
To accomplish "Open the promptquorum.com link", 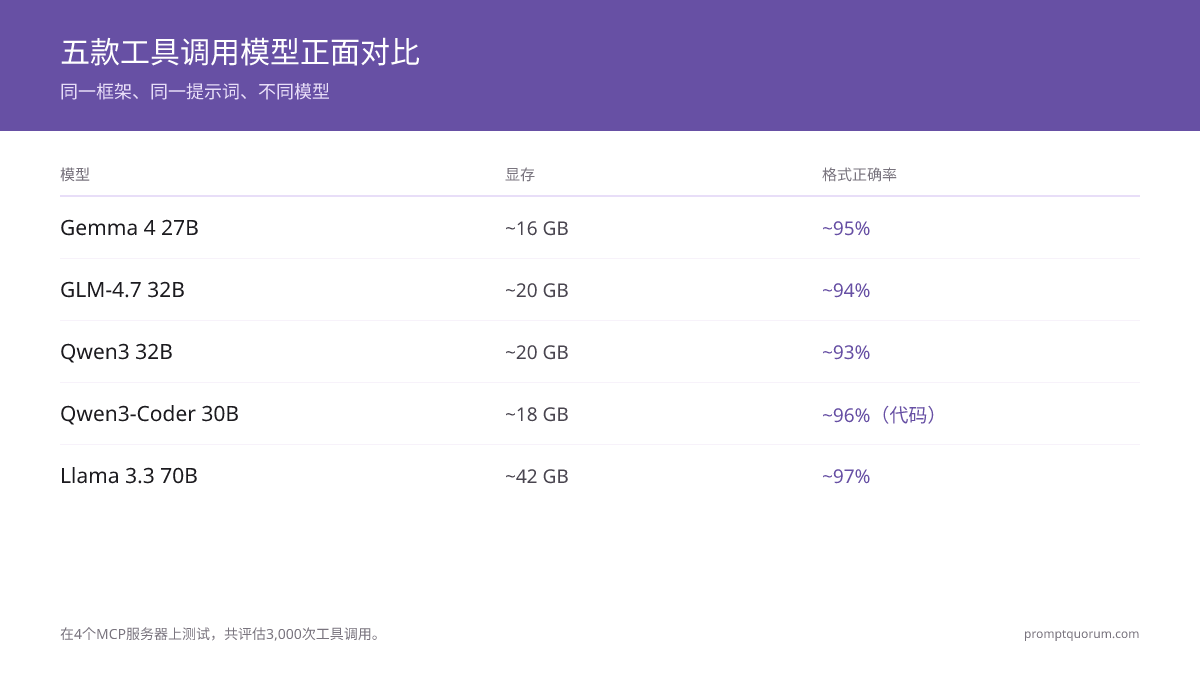I will tap(1082, 634).
